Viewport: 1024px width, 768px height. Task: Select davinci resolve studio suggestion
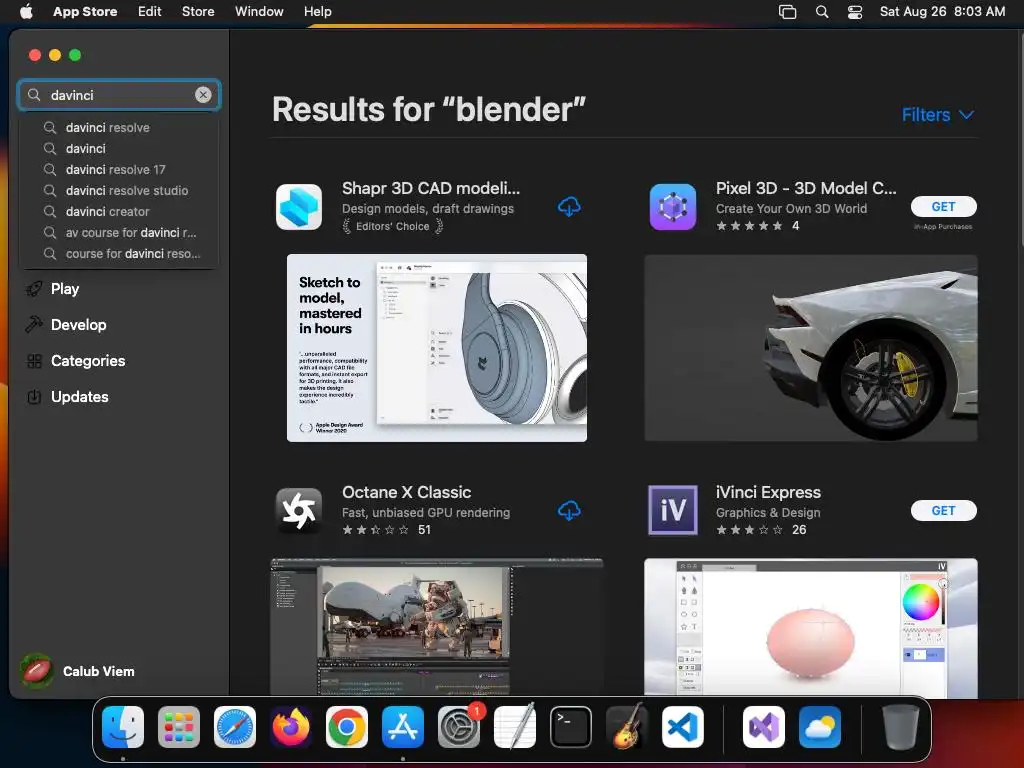pyautogui.click(x=127, y=190)
